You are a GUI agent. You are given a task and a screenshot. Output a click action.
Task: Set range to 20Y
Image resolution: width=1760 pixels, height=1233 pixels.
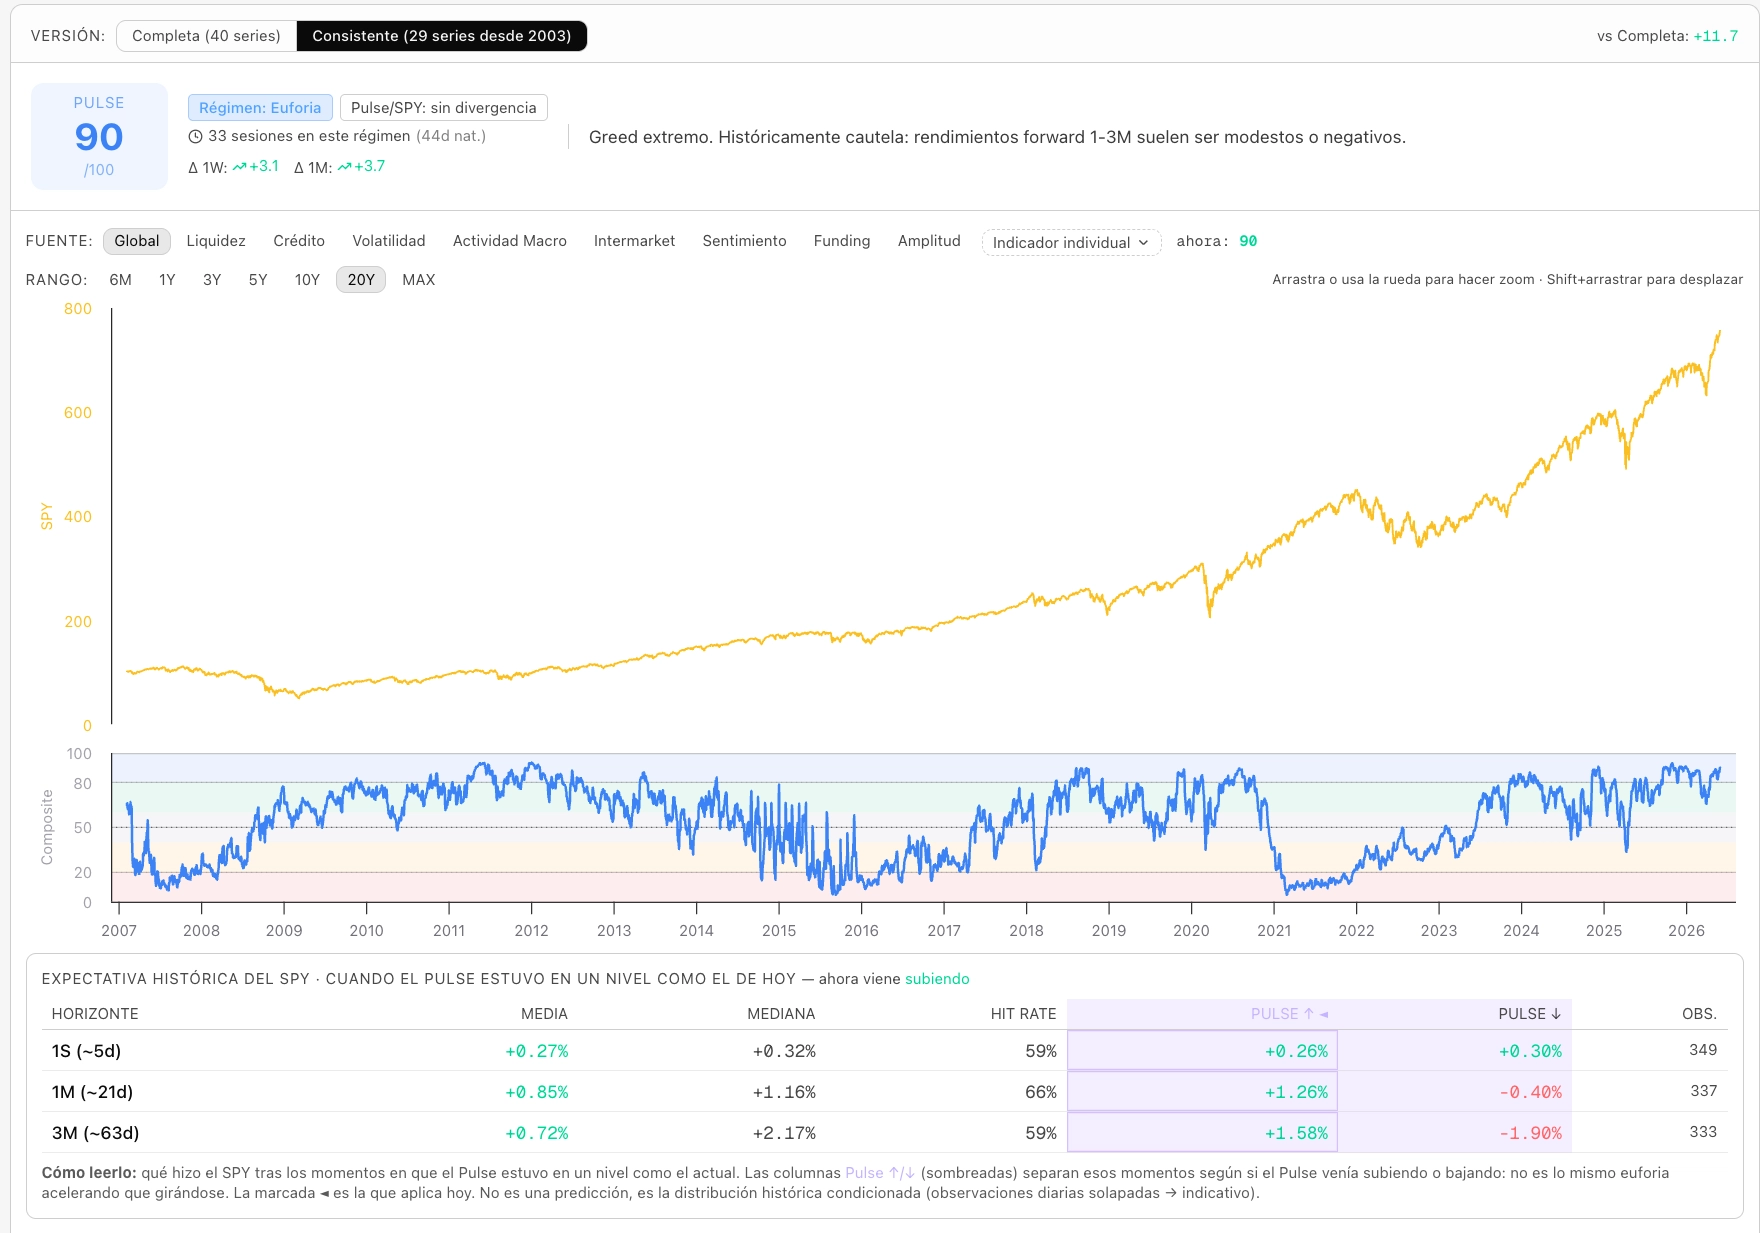[361, 280]
